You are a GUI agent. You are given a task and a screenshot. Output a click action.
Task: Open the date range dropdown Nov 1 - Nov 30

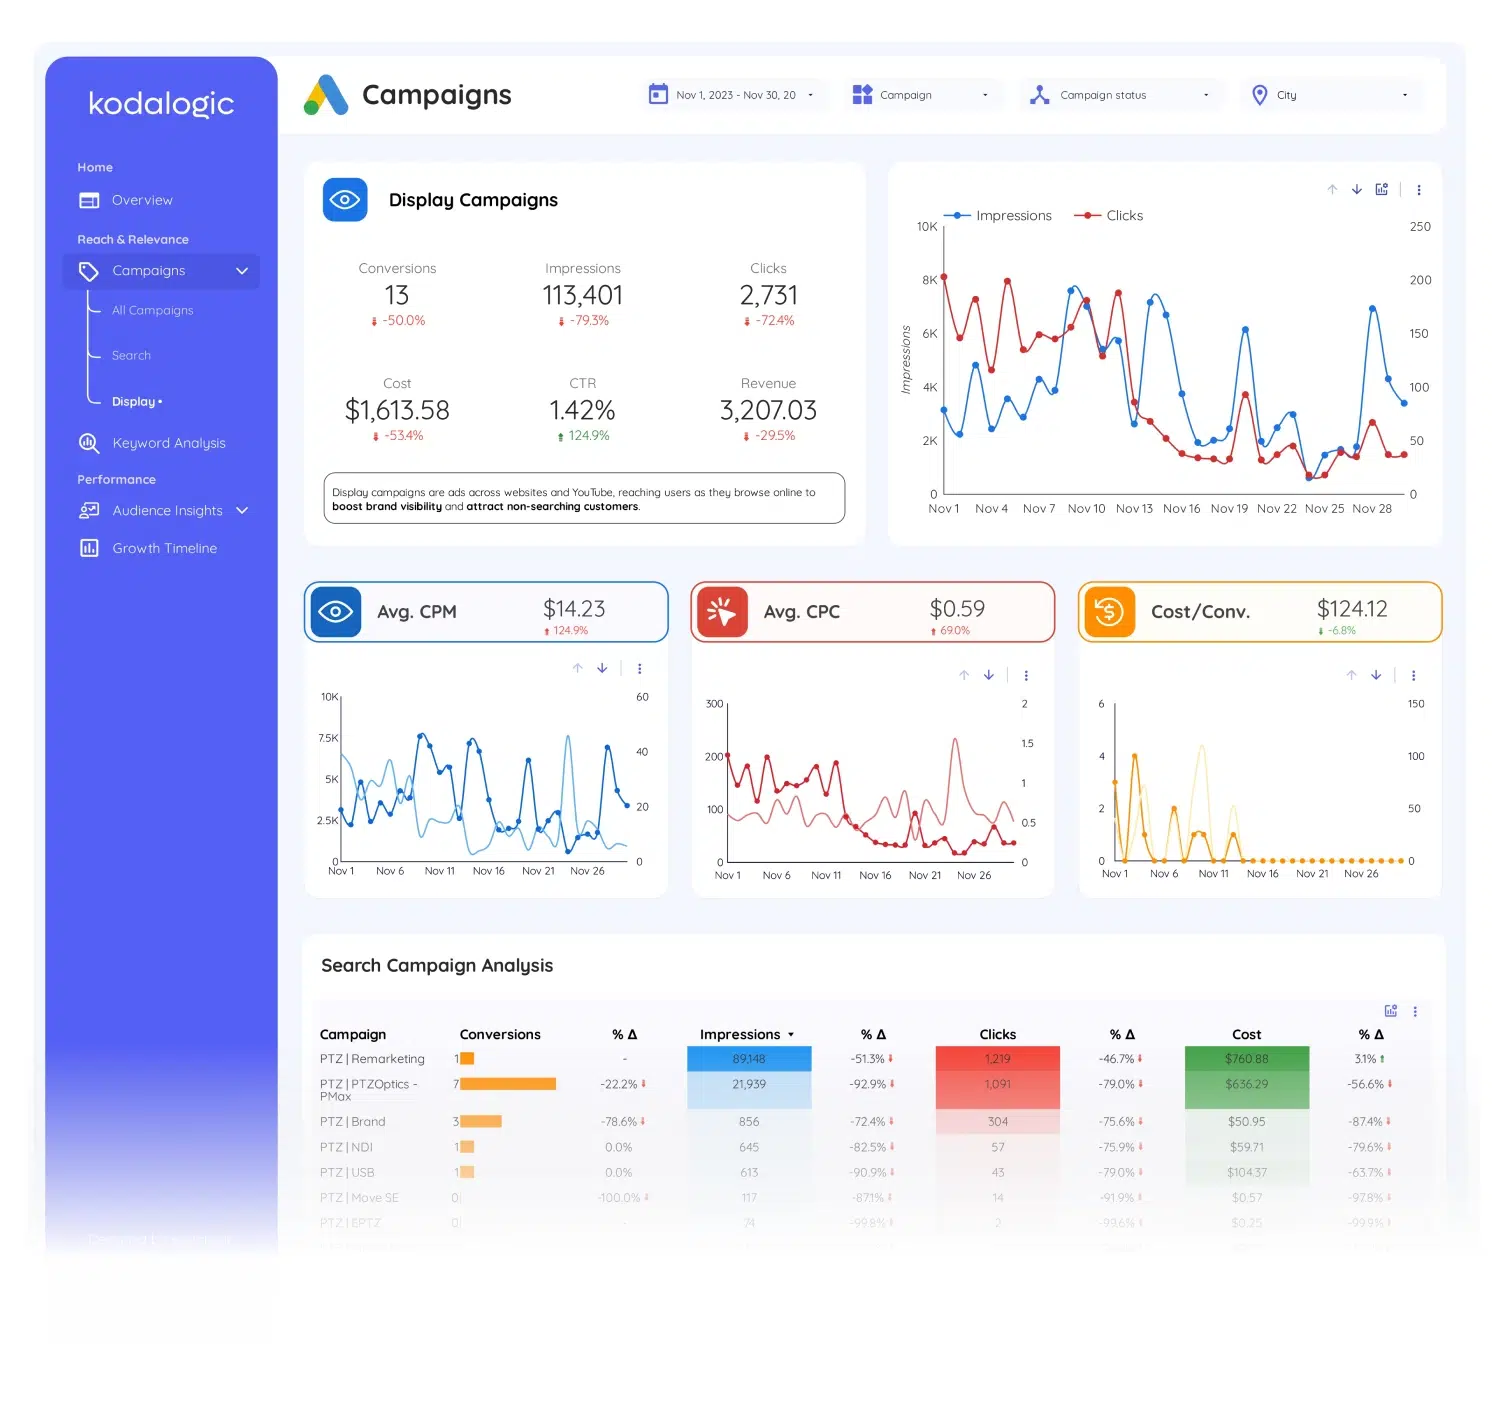[x=734, y=95]
